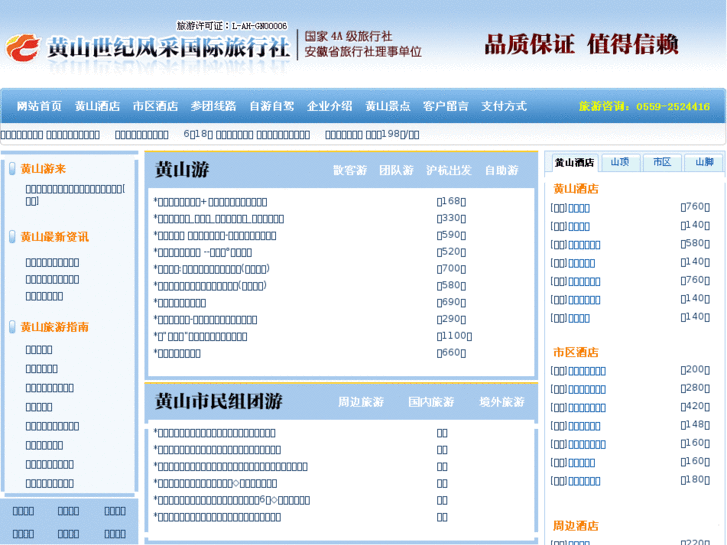The width and height of the screenshot is (727, 545).
Task: Open 自游自驾 menu item
Action: pyautogui.click(x=272, y=106)
